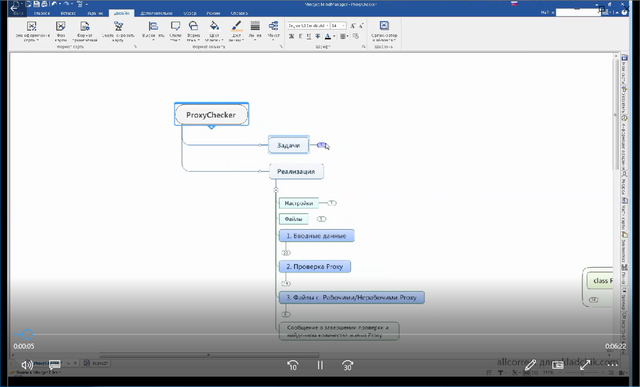Image resolution: width=640 pixels, height=387 pixels.
Task: Open the volume control speaker icon
Action: [27, 365]
